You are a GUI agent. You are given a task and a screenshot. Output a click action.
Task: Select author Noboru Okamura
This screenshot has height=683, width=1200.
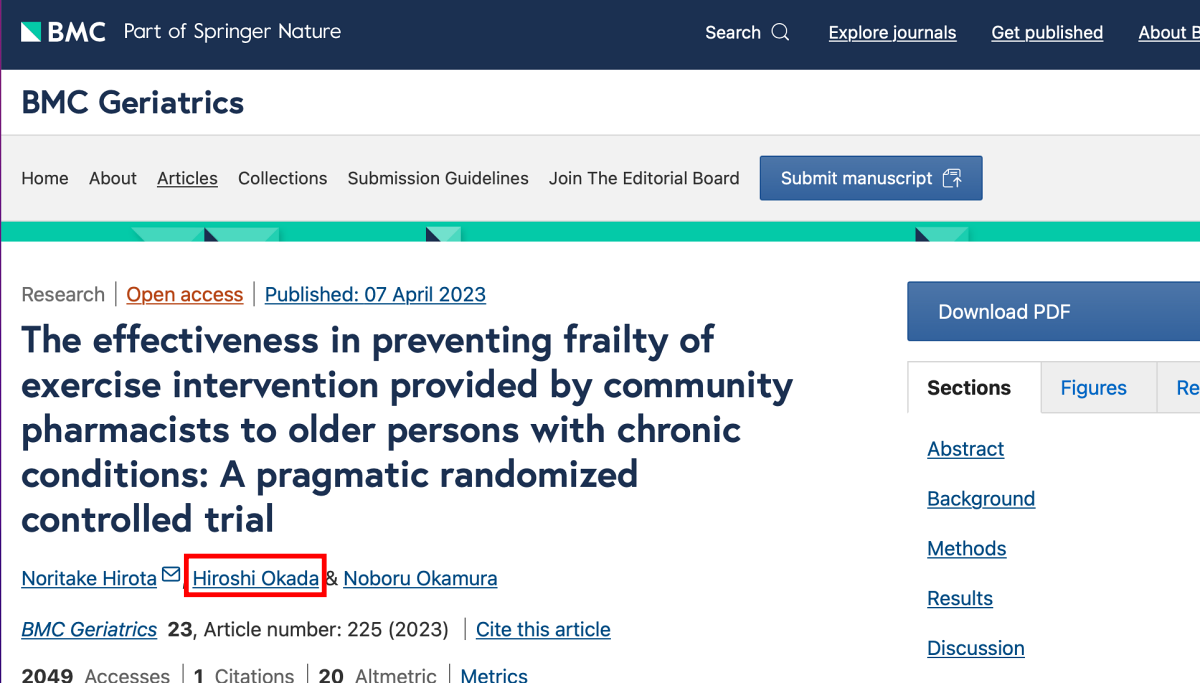tap(420, 577)
